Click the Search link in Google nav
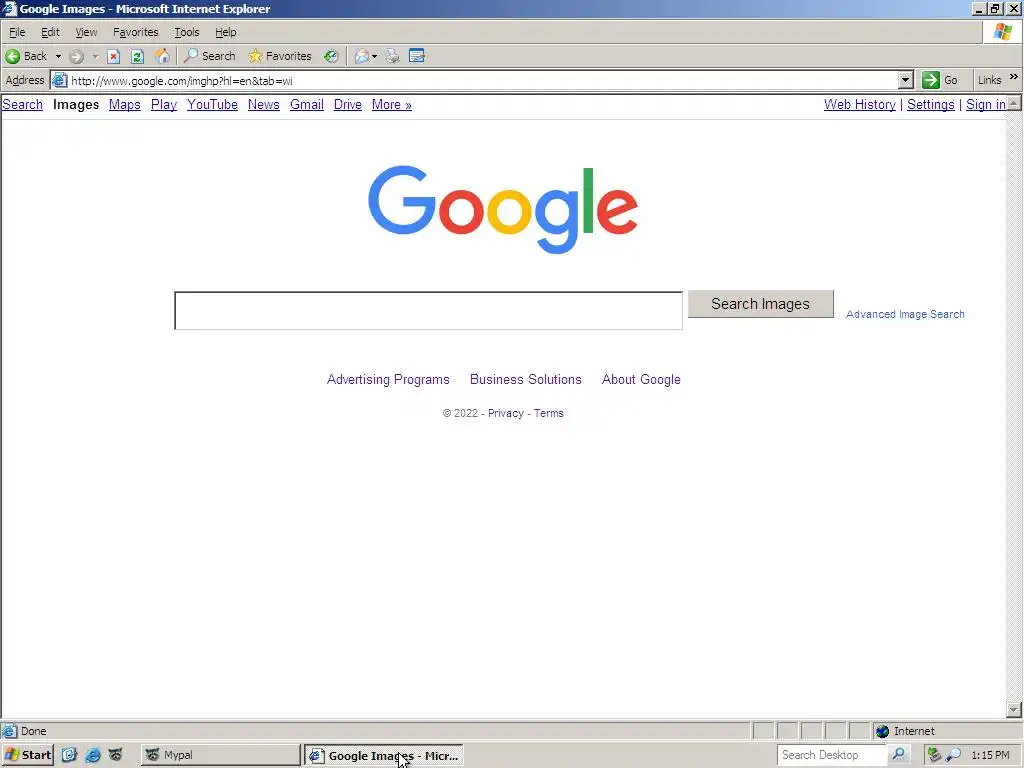Screen dimensions: 1024x768 [22, 104]
